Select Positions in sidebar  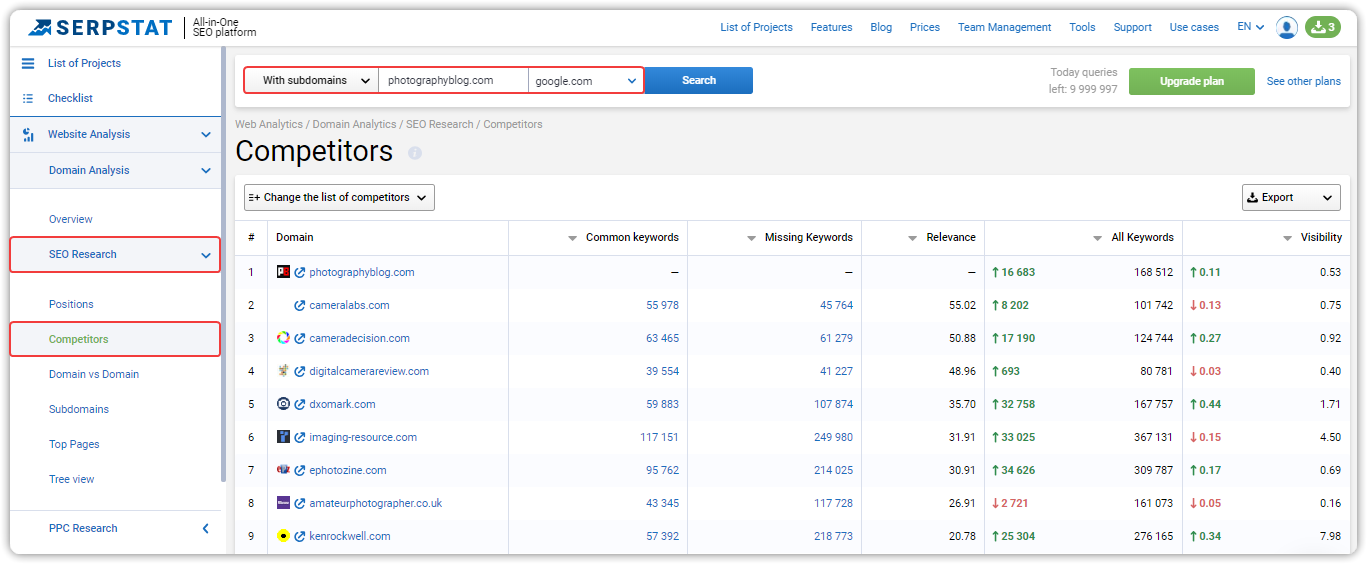click(x=71, y=304)
